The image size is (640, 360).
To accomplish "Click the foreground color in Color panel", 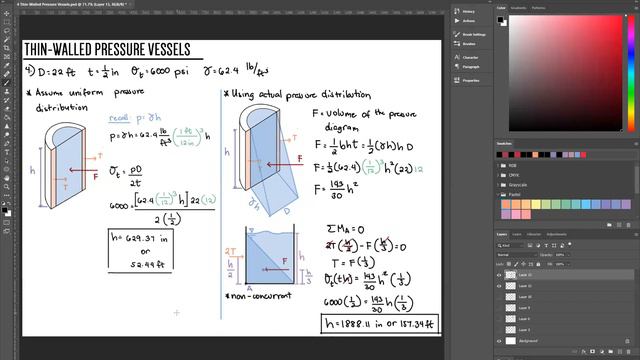I will 500,19.
